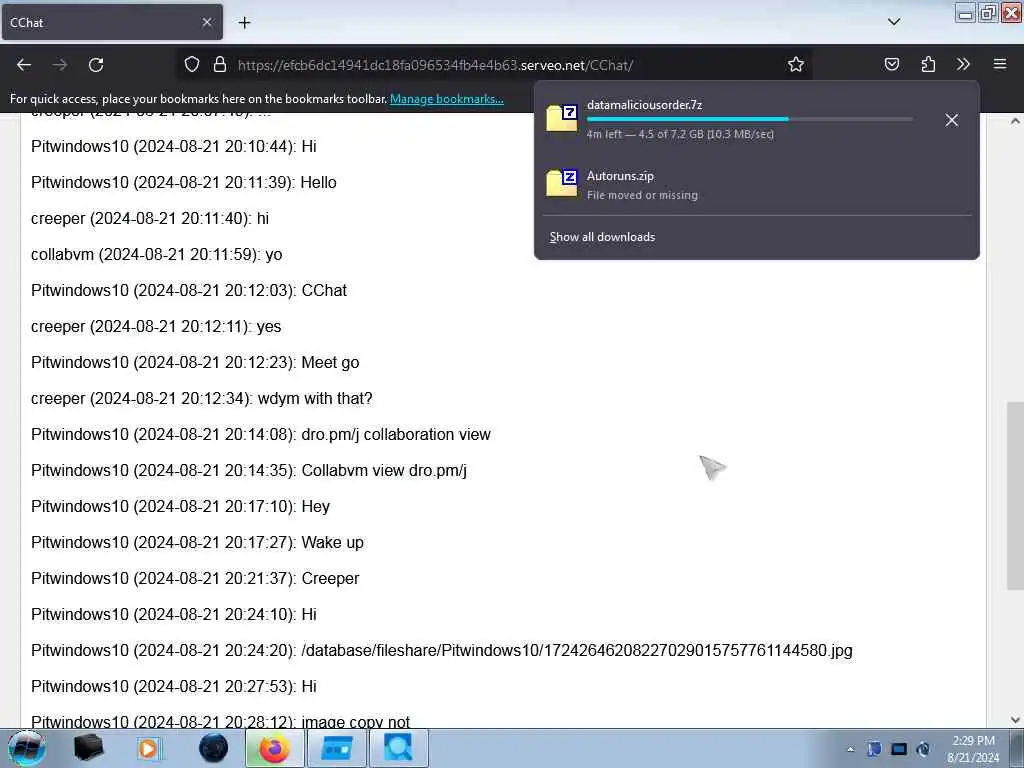Click the 'Hi' message at 20:27:53
The image size is (1024, 768).
(174, 686)
